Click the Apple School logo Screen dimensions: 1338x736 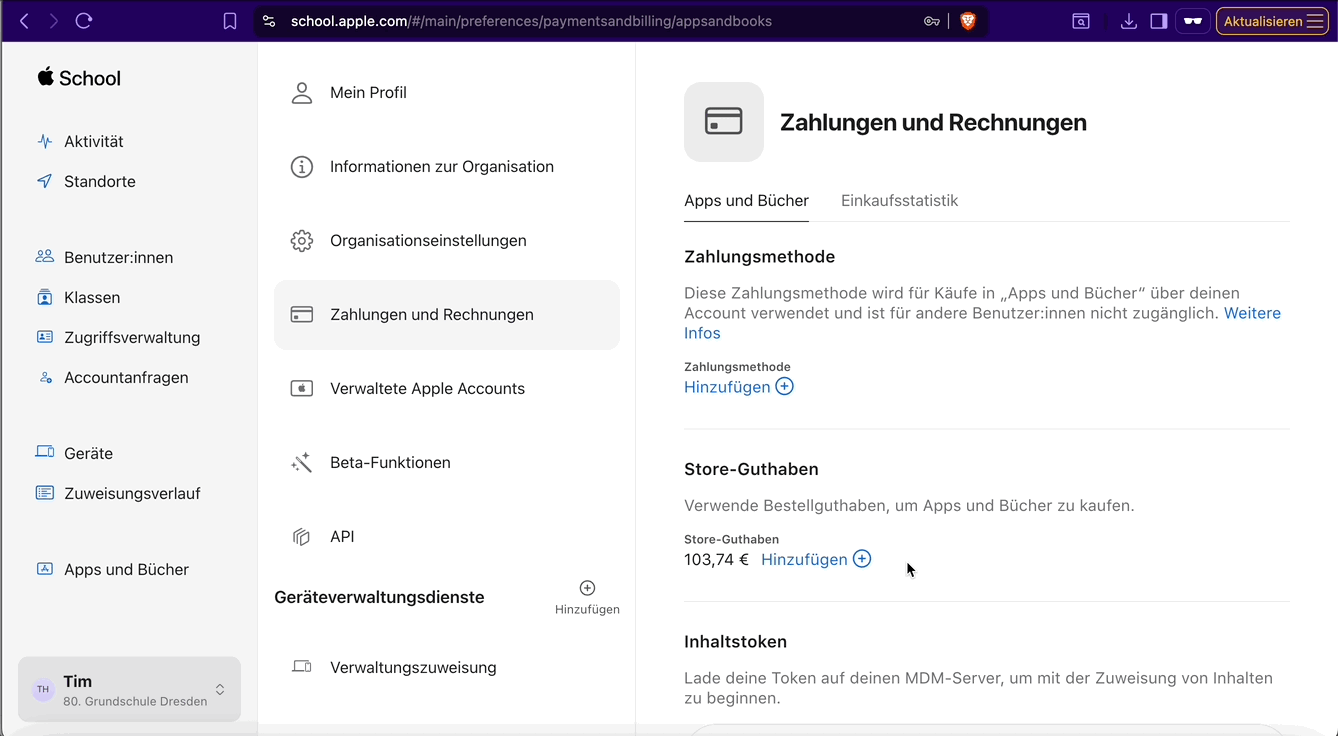79,78
